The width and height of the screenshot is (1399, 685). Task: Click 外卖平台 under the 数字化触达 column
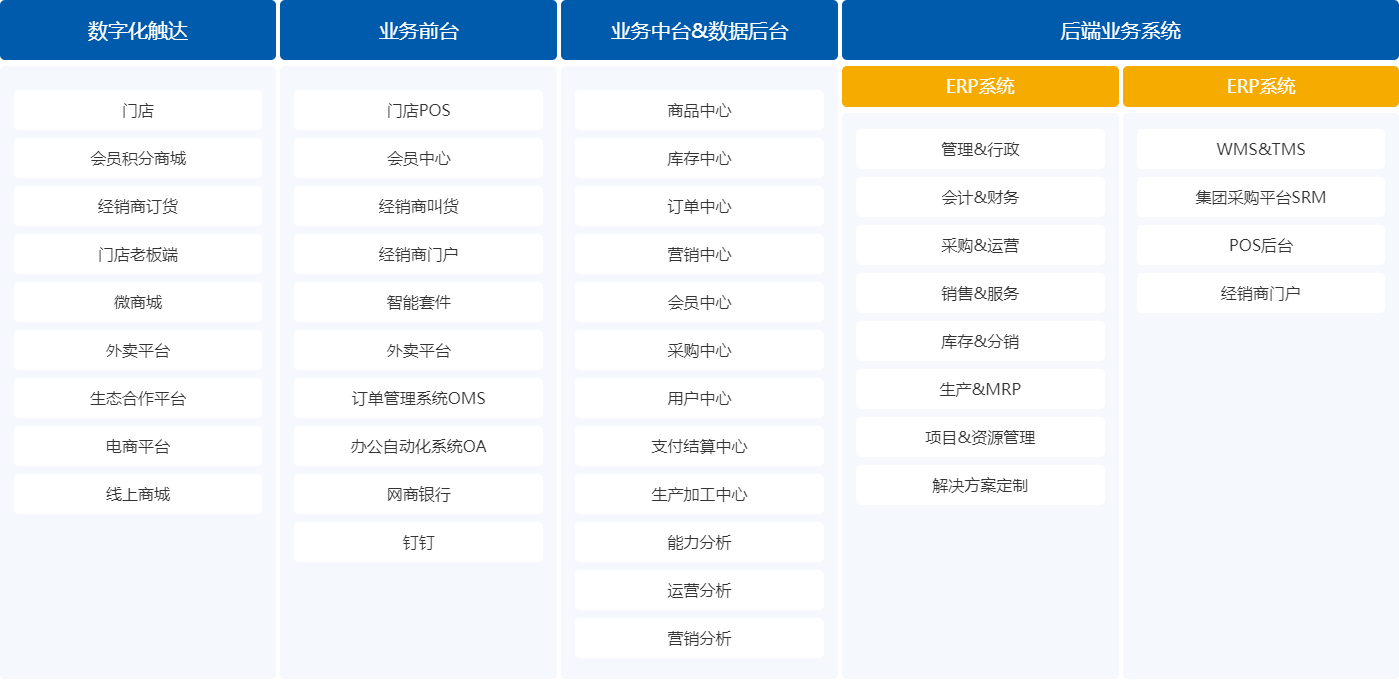click(x=138, y=350)
